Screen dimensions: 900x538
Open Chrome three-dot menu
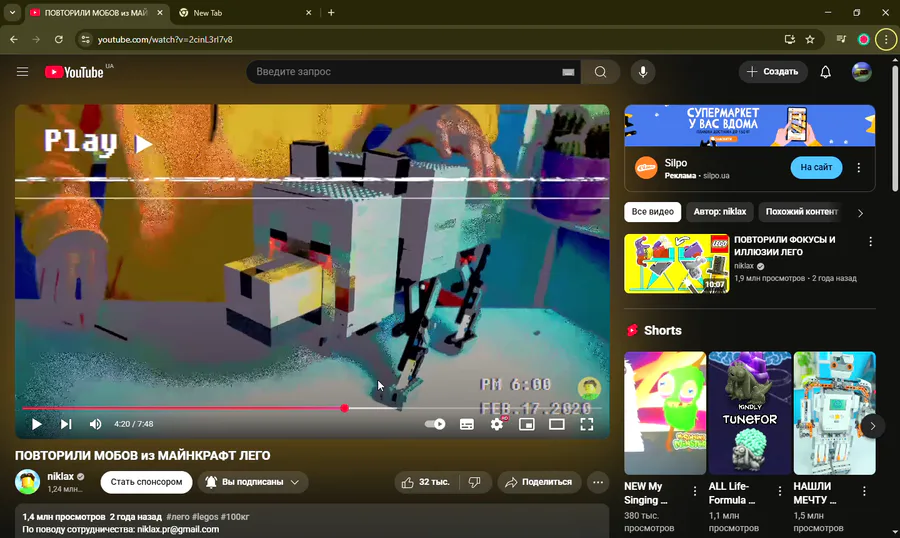tap(886, 40)
